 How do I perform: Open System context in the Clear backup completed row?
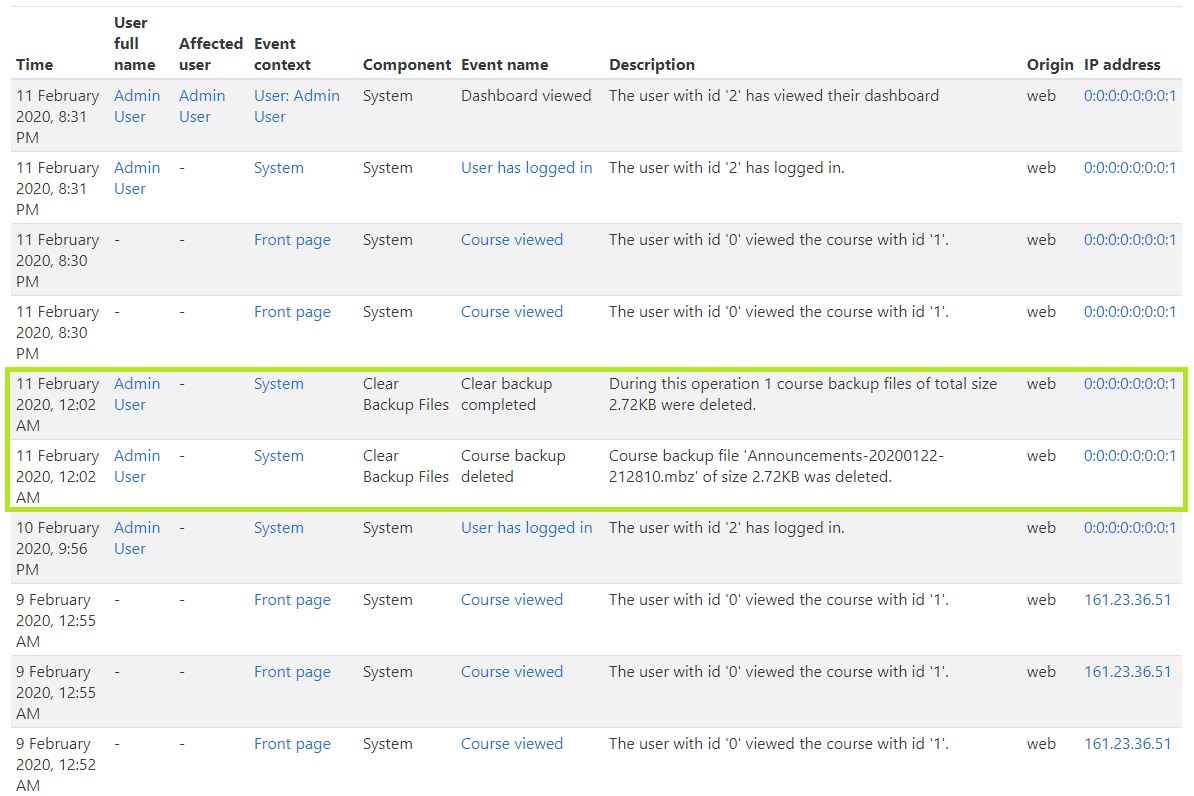[x=279, y=384]
